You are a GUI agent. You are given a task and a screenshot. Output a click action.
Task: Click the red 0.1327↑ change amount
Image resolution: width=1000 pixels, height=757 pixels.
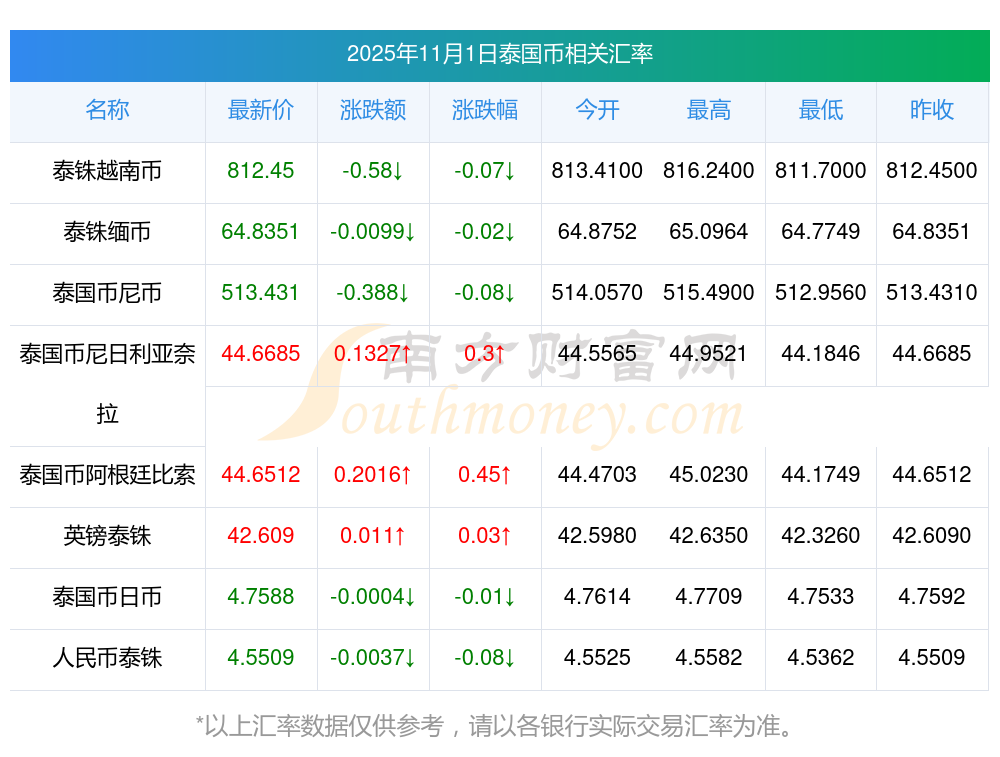[373, 354]
